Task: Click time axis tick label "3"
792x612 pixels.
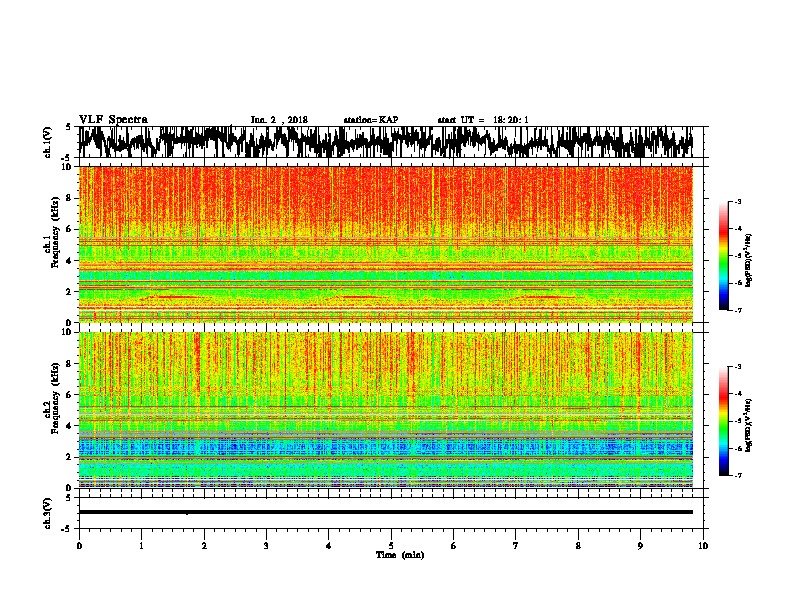Action: coord(266,546)
